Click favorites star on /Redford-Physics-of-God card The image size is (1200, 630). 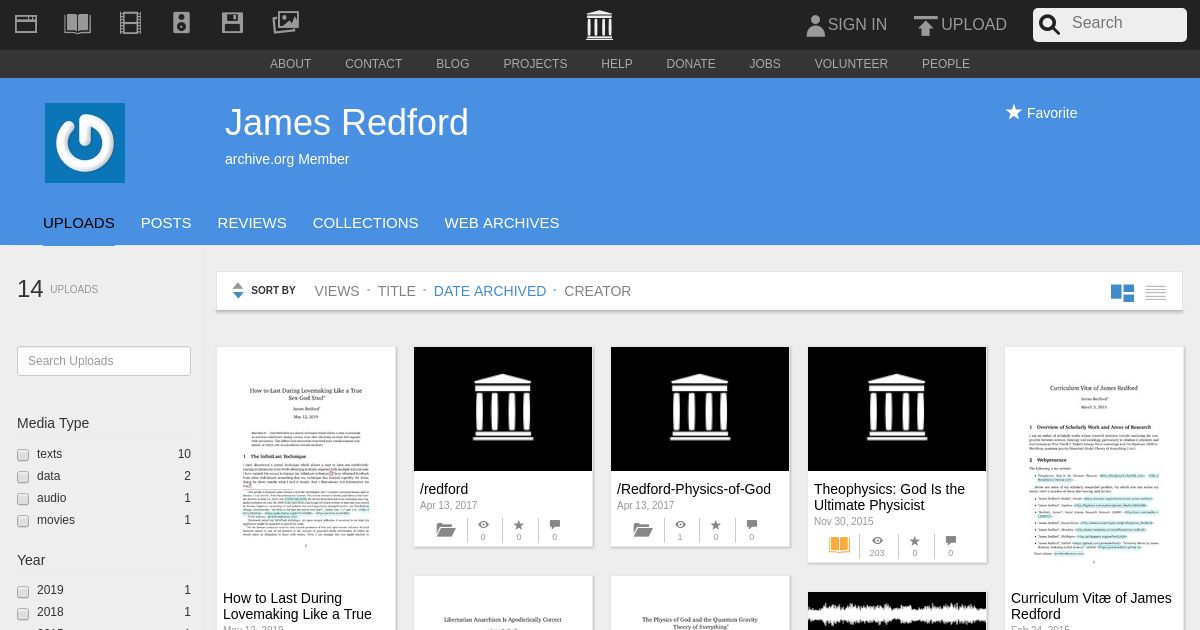click(x=715, y=525)
